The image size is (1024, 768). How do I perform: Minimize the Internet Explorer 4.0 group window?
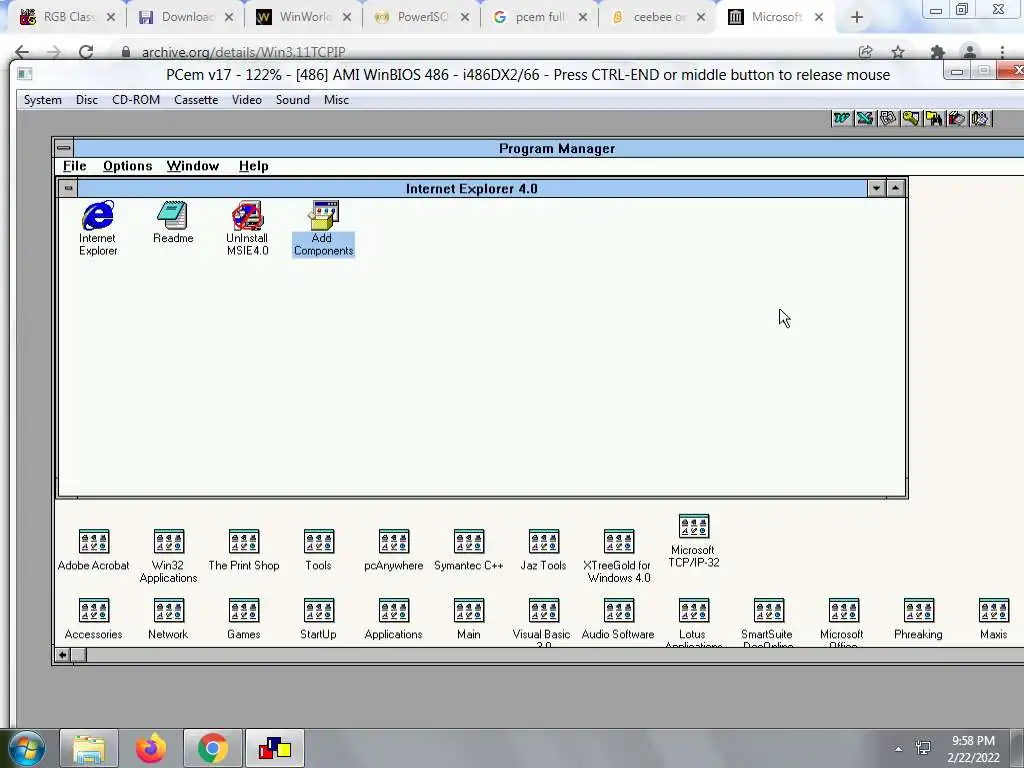point(876,189)
